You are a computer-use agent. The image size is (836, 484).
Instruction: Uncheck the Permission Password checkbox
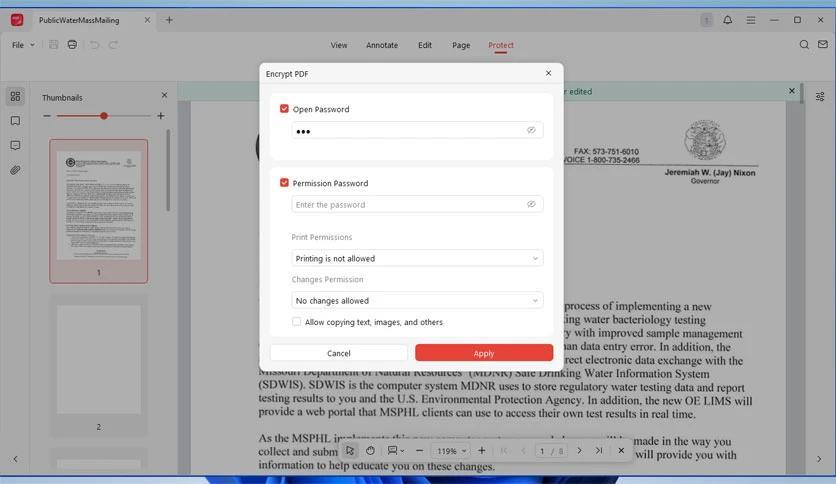click(284, 183)
